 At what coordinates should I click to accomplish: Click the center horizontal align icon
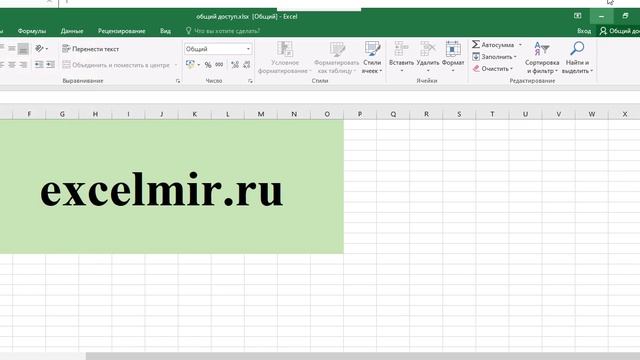[12, 64]
